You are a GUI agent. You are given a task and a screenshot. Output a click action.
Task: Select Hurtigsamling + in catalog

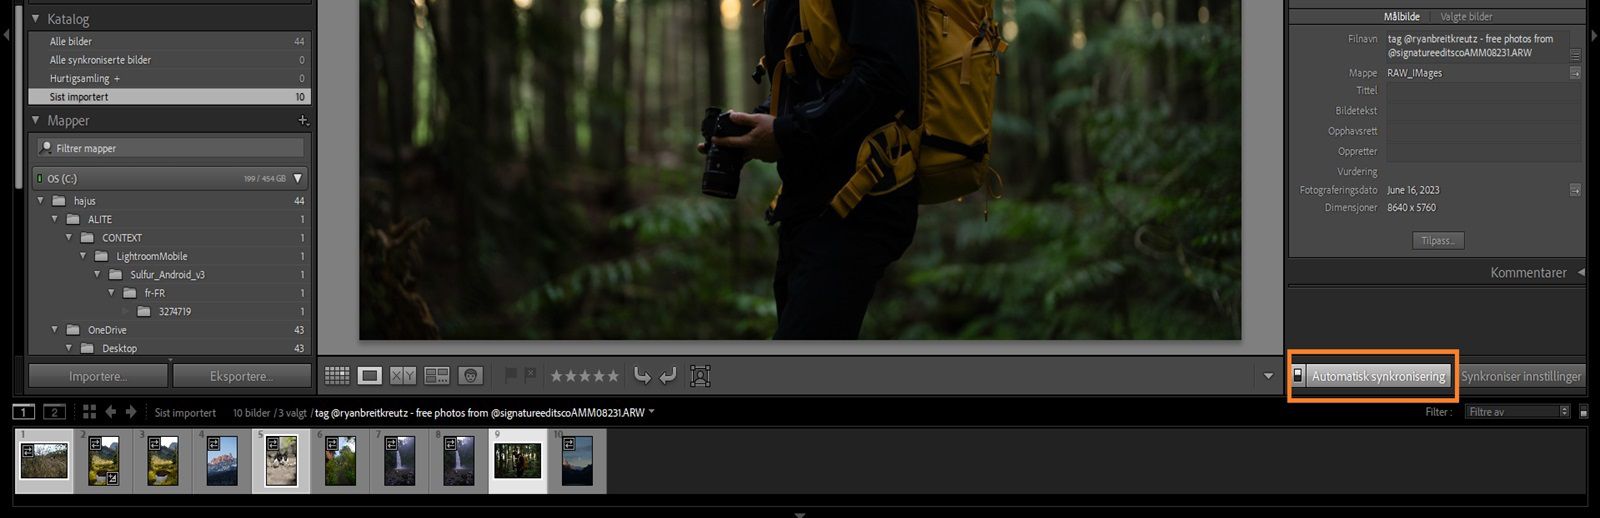(170, 78)
